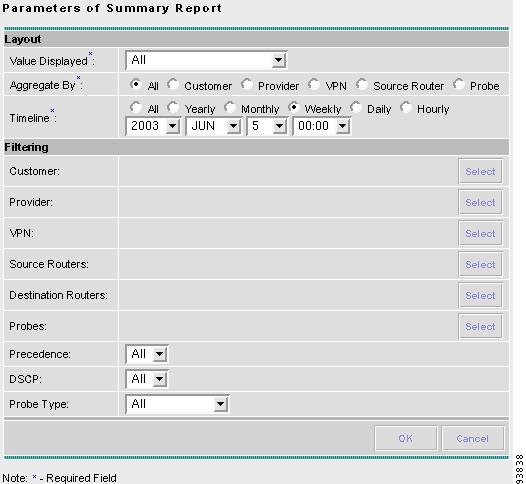Confirm with the OK button

[x=406, y=438]
